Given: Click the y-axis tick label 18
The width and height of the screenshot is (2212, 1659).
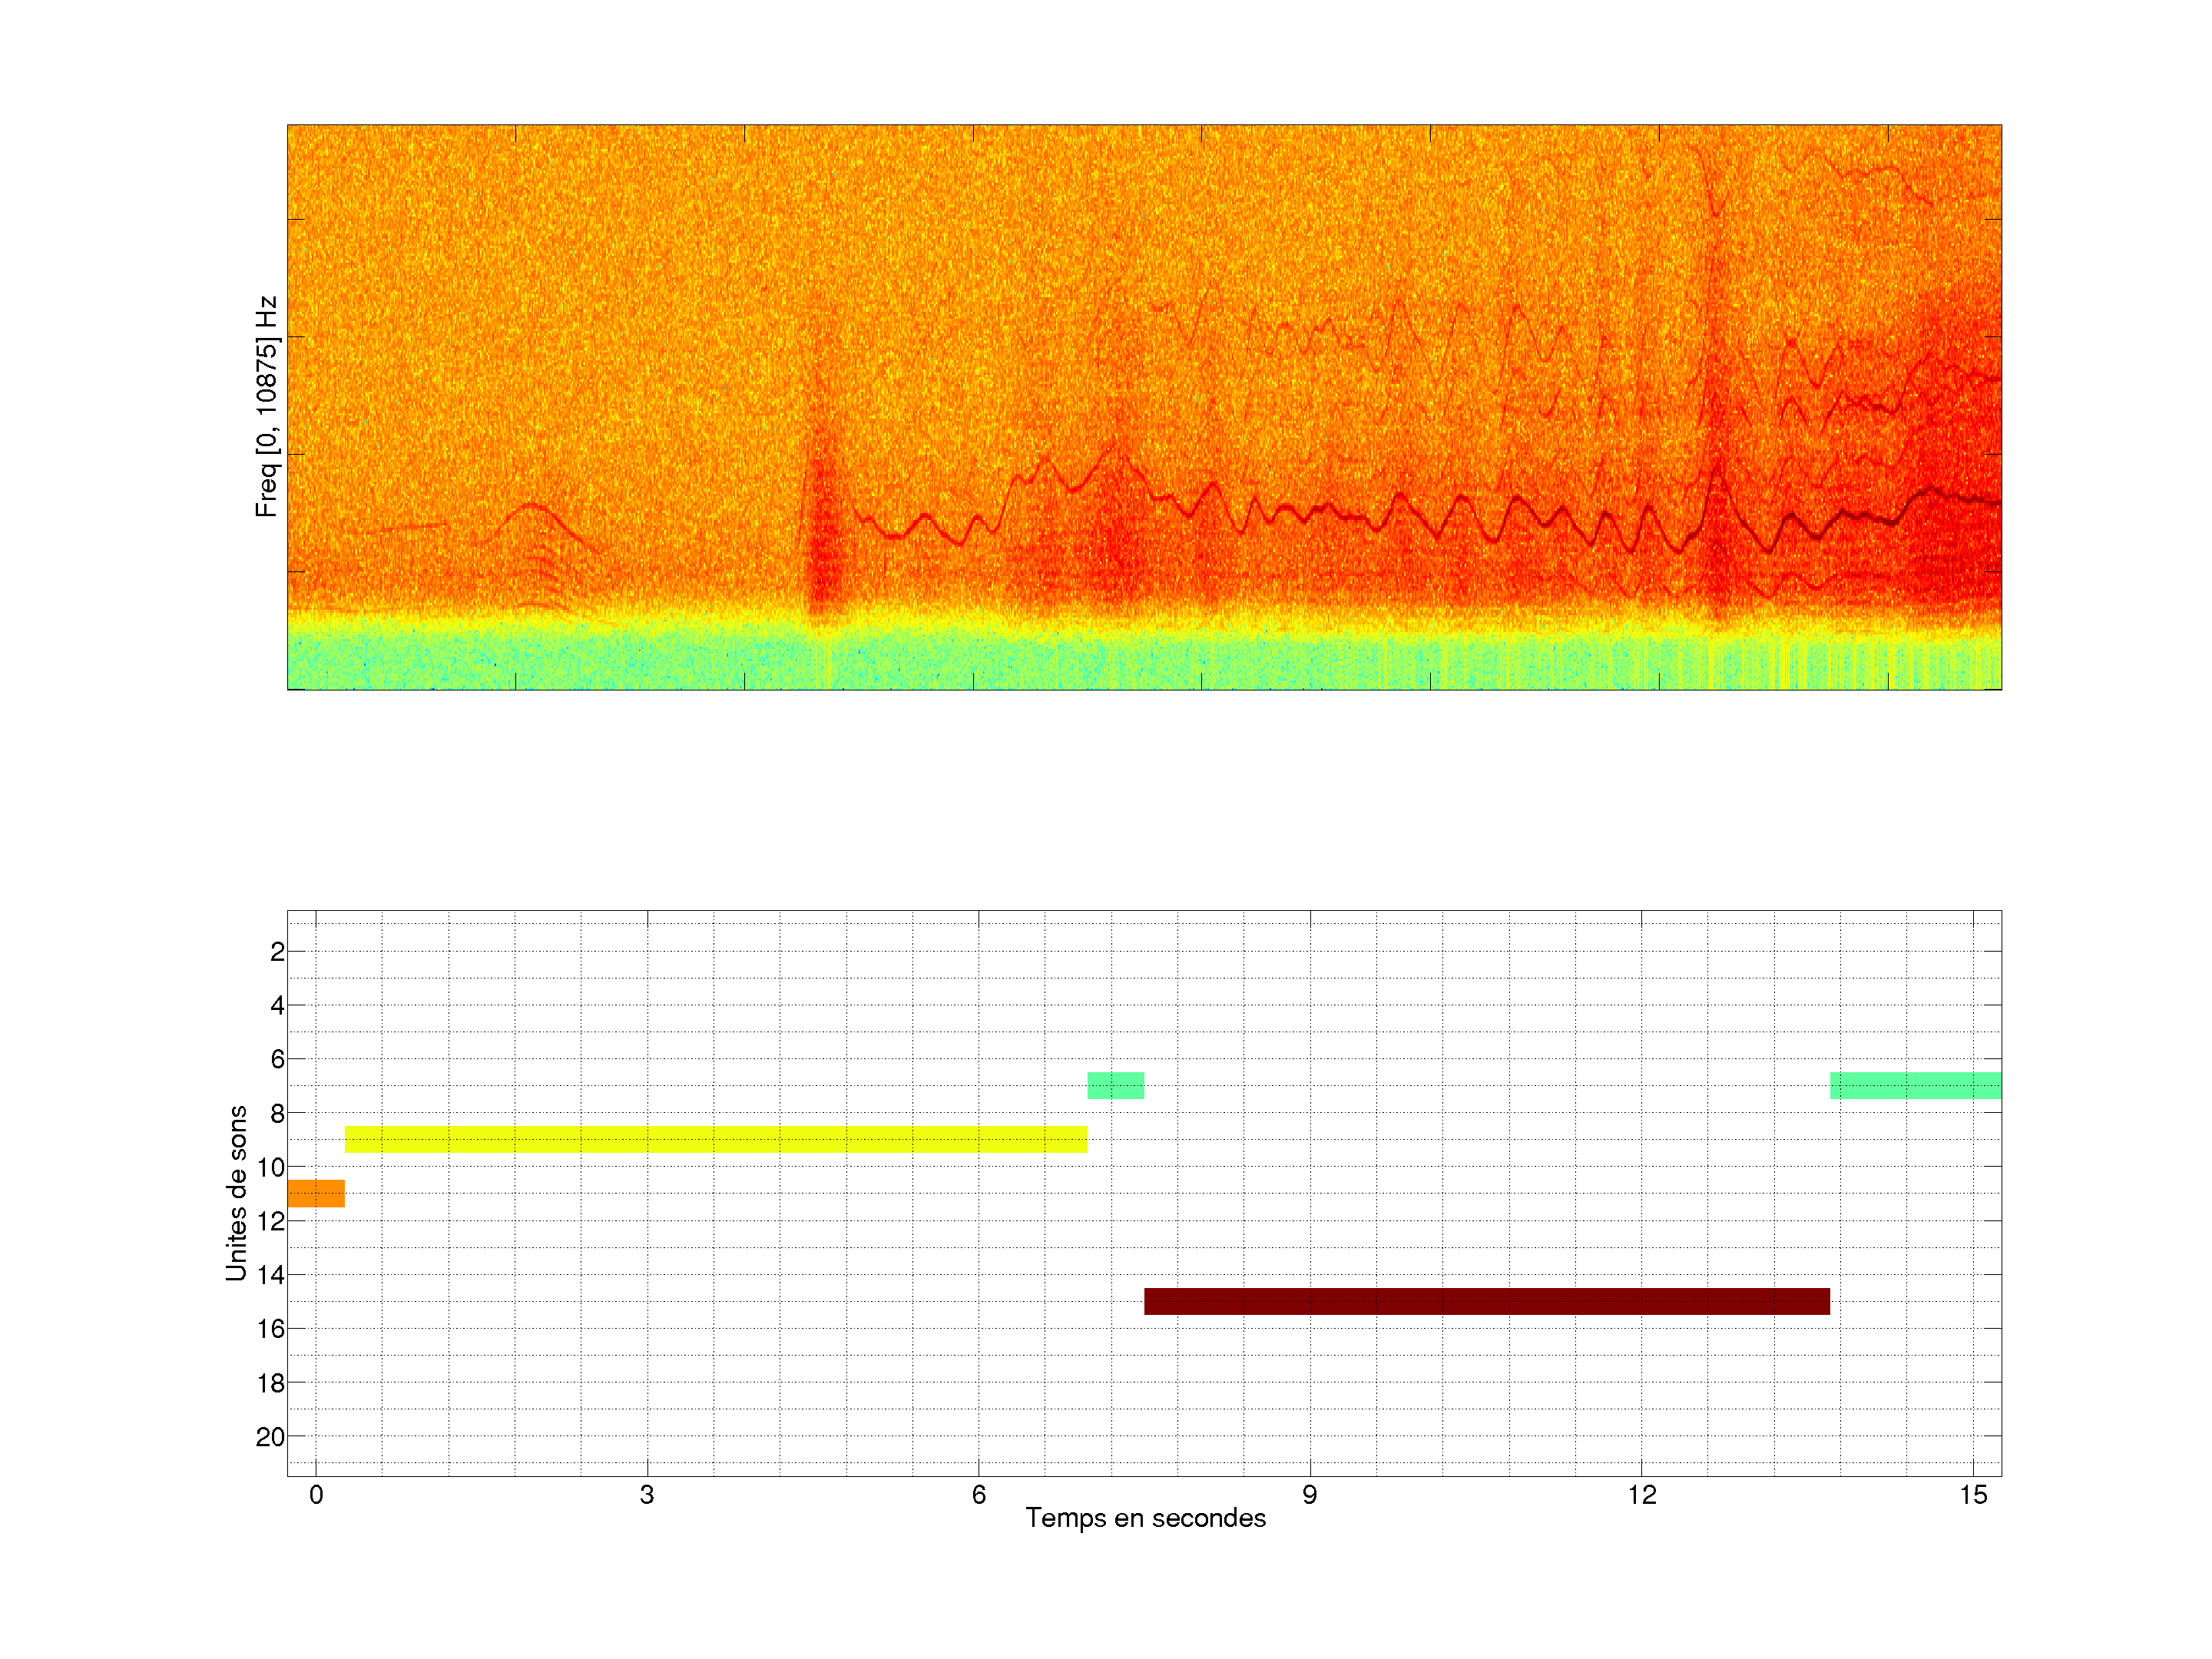Looking at the screenshot, I should [x=271, y=1383].
